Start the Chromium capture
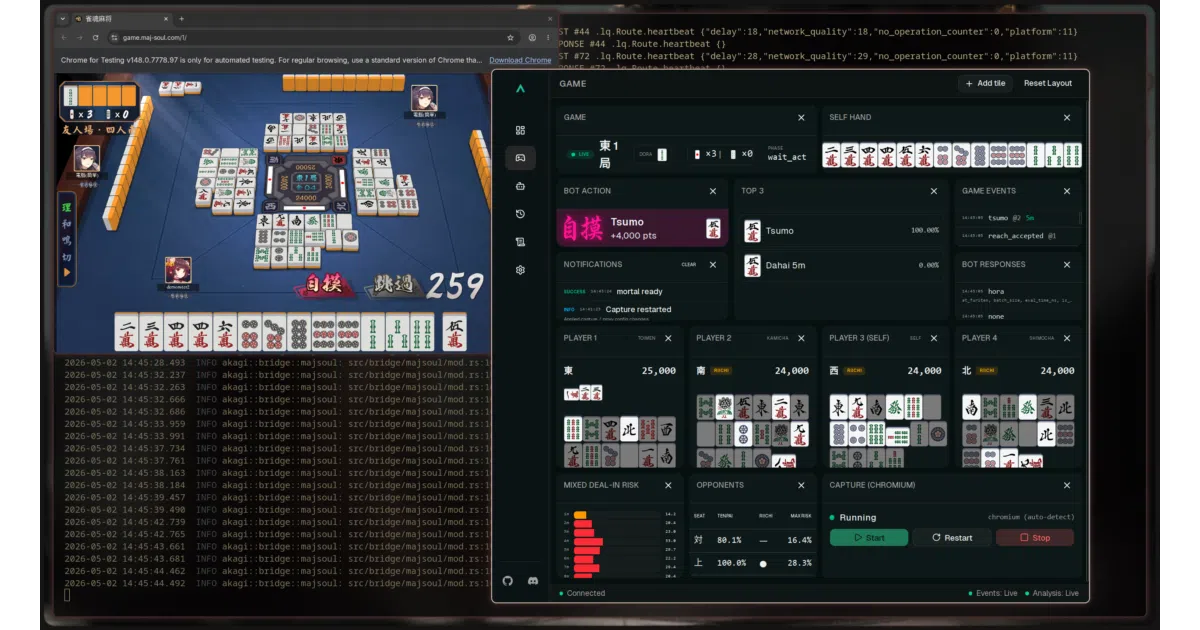This screenshot has height=630, width=1200. point(869,538)
